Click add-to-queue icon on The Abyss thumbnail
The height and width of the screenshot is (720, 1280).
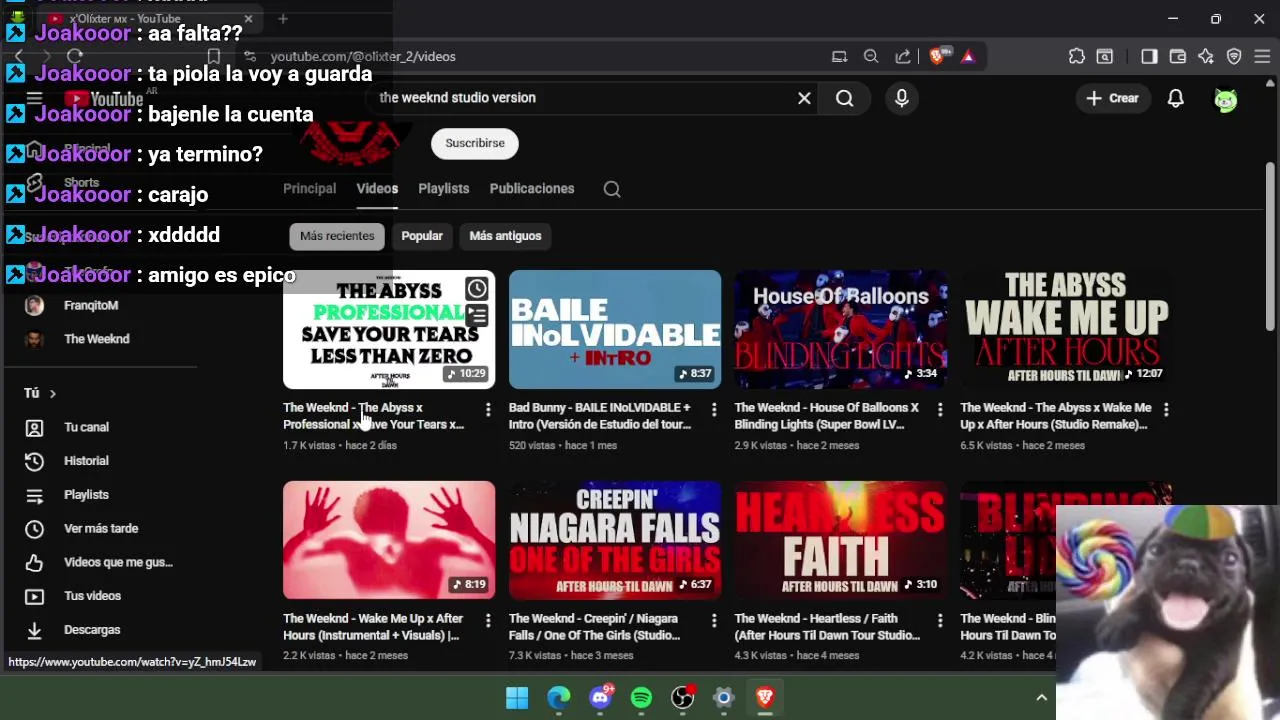[477, 317]
